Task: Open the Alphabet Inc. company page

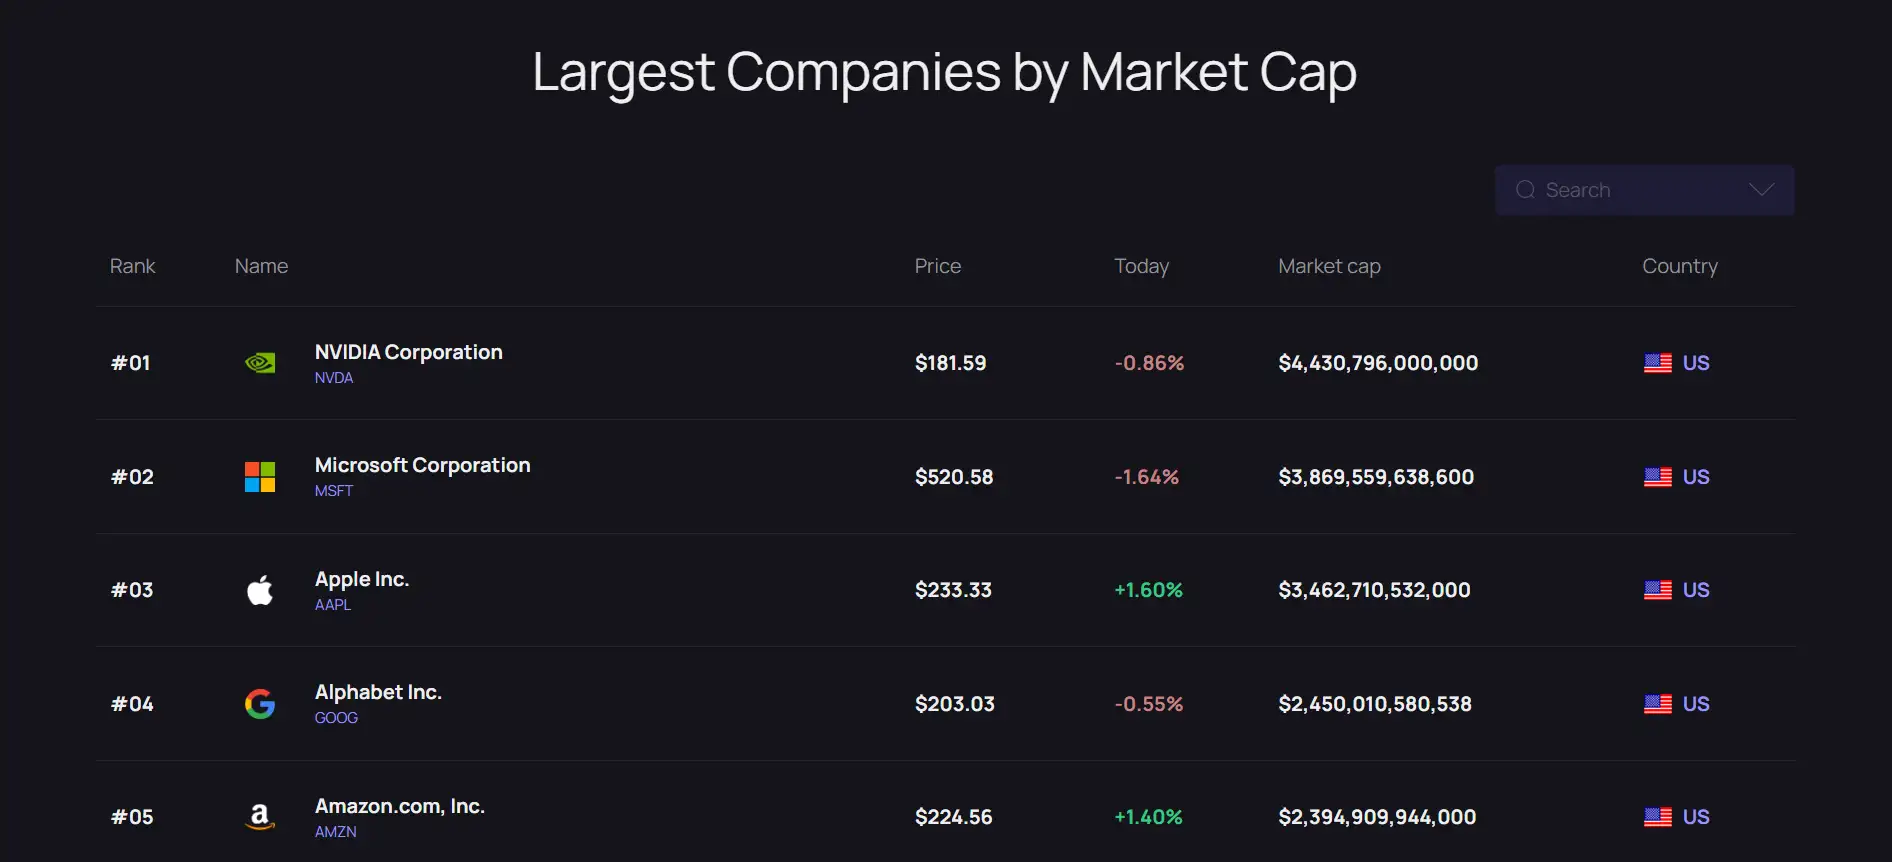Action: 378,692
